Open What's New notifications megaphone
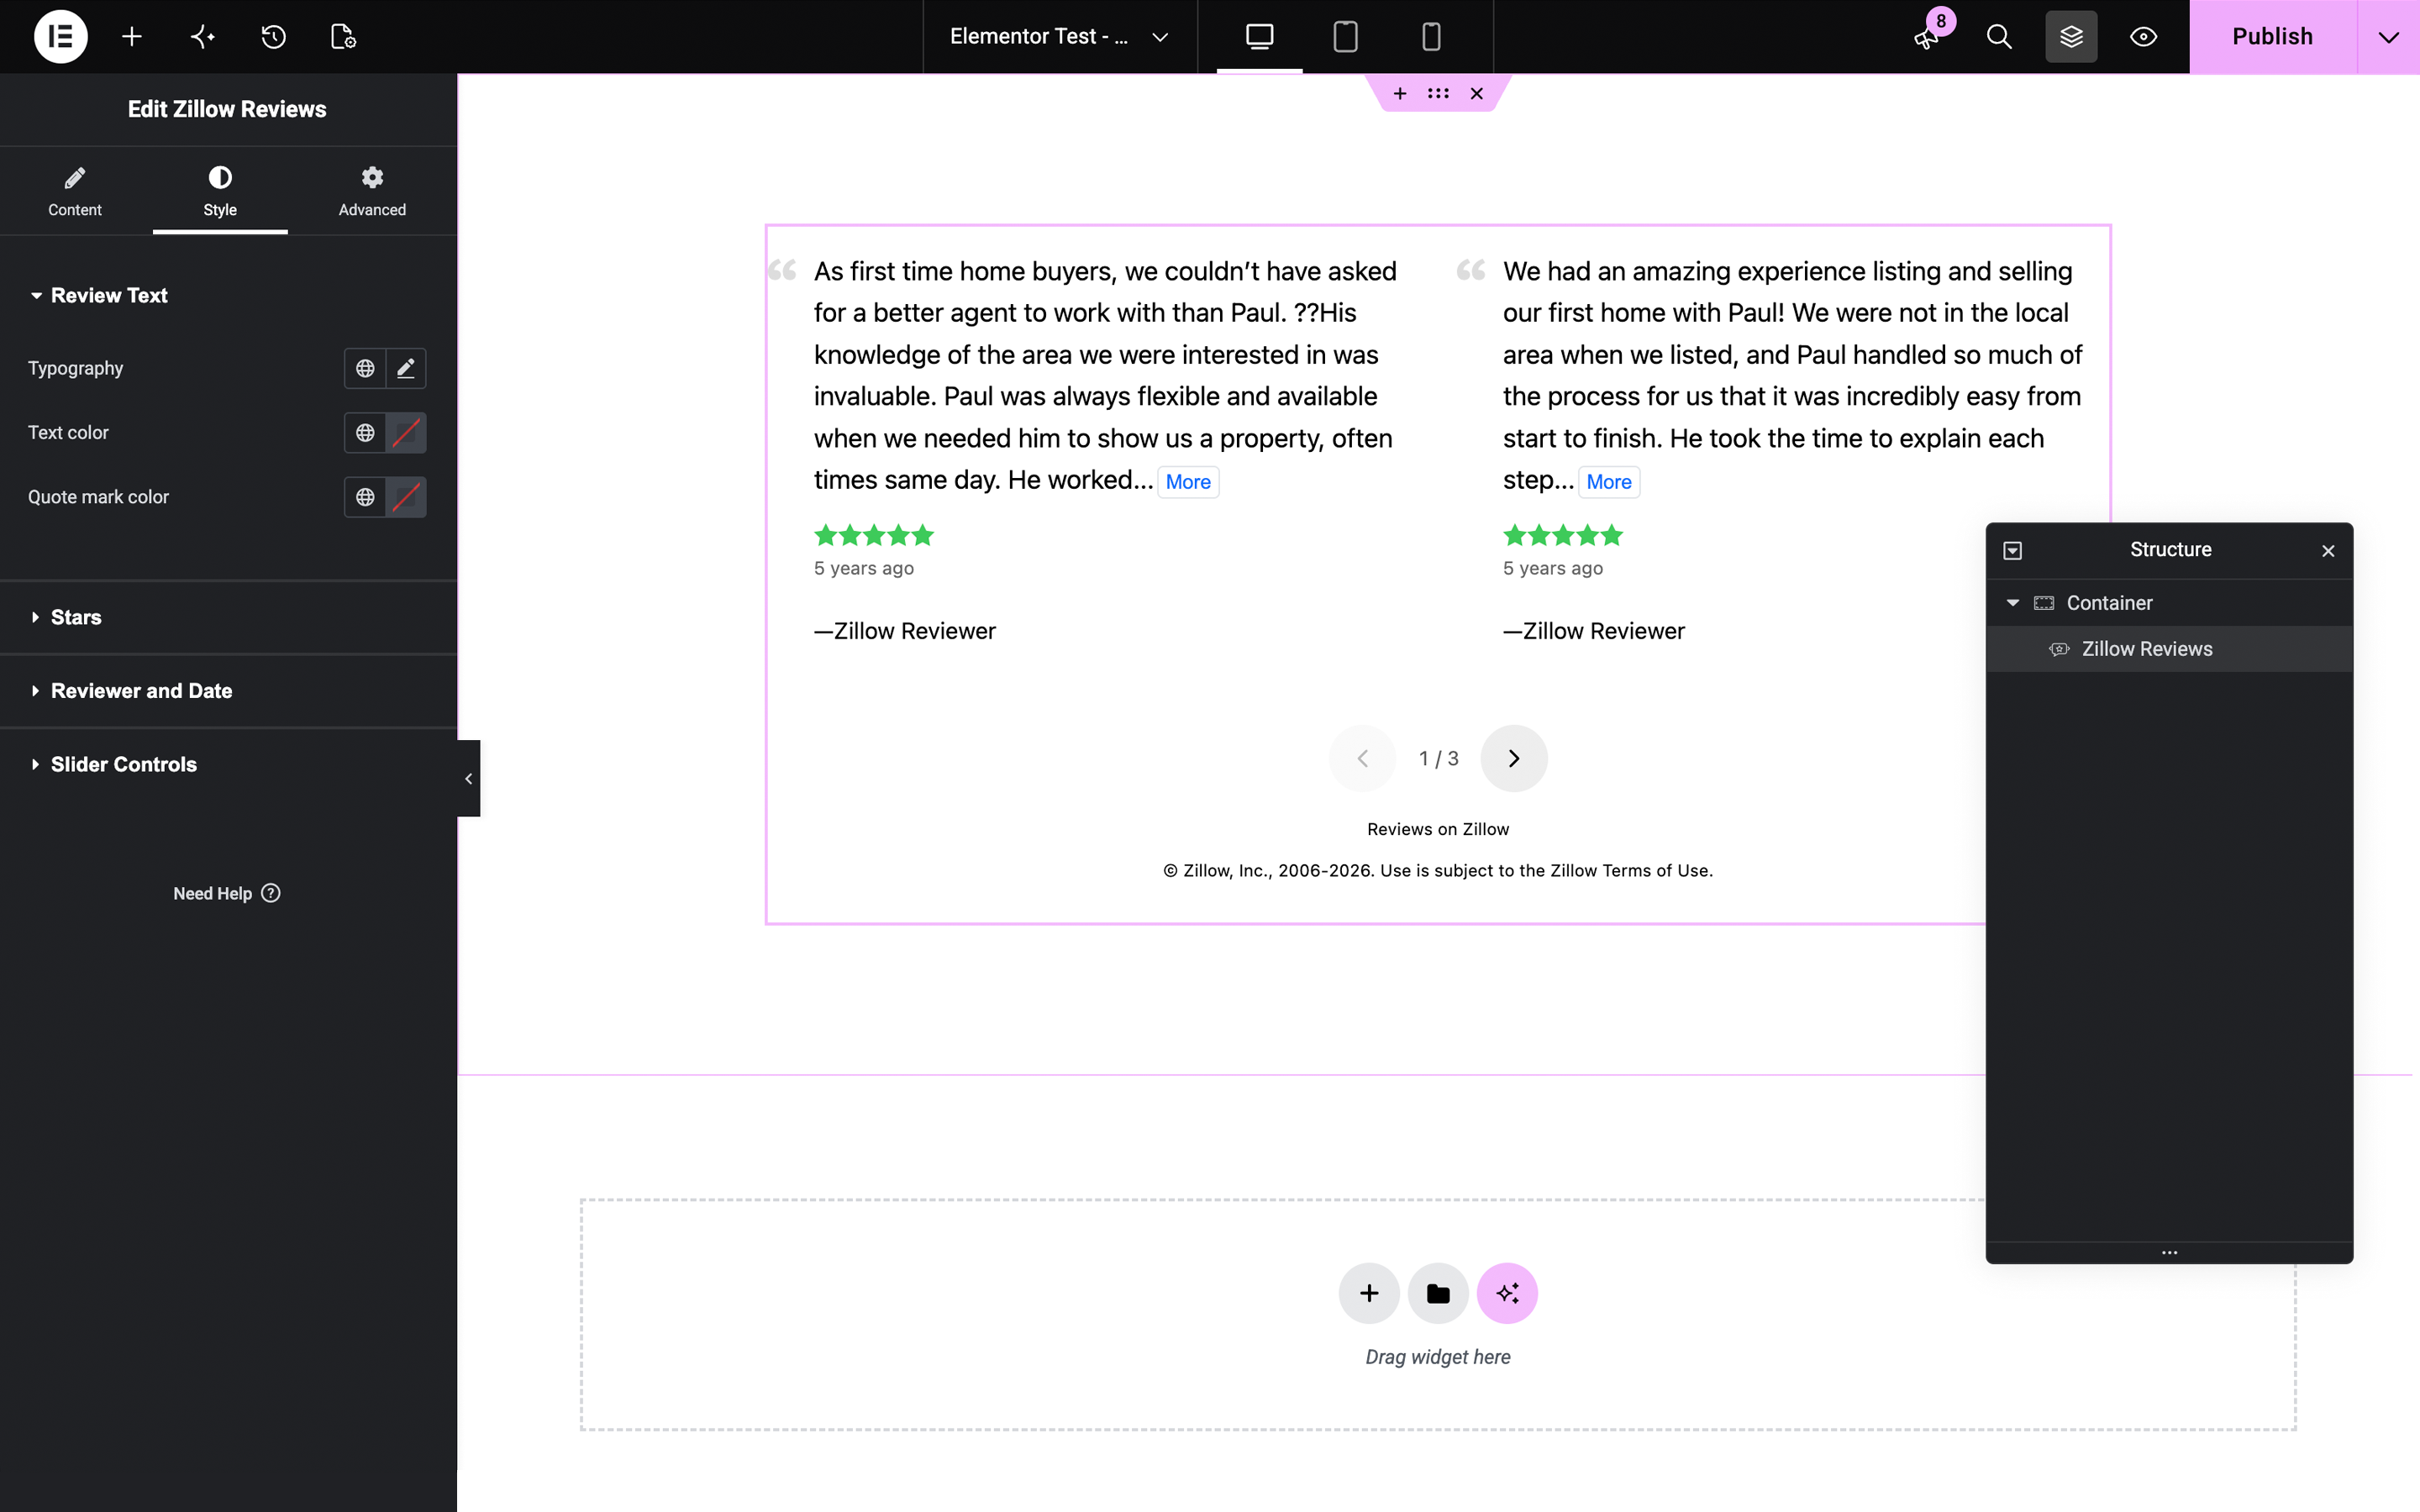The height and width of the screenshot is (1512, 2420). coord(1927,37)
